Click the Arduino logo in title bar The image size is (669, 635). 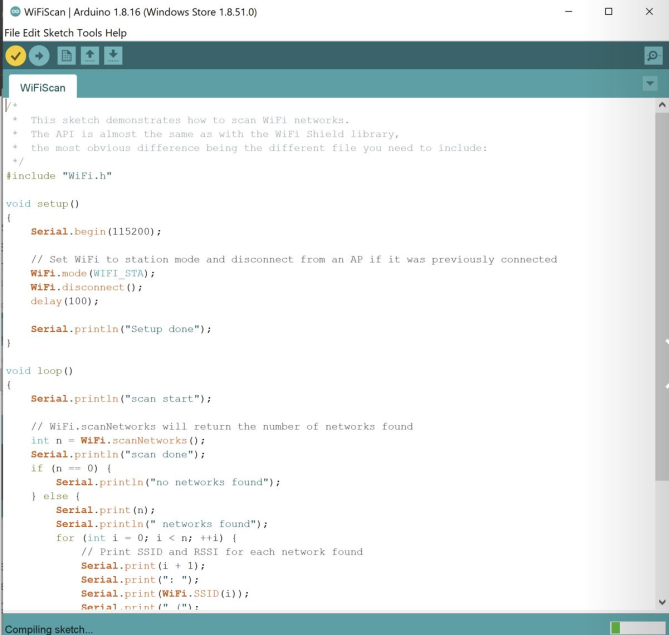13,12
